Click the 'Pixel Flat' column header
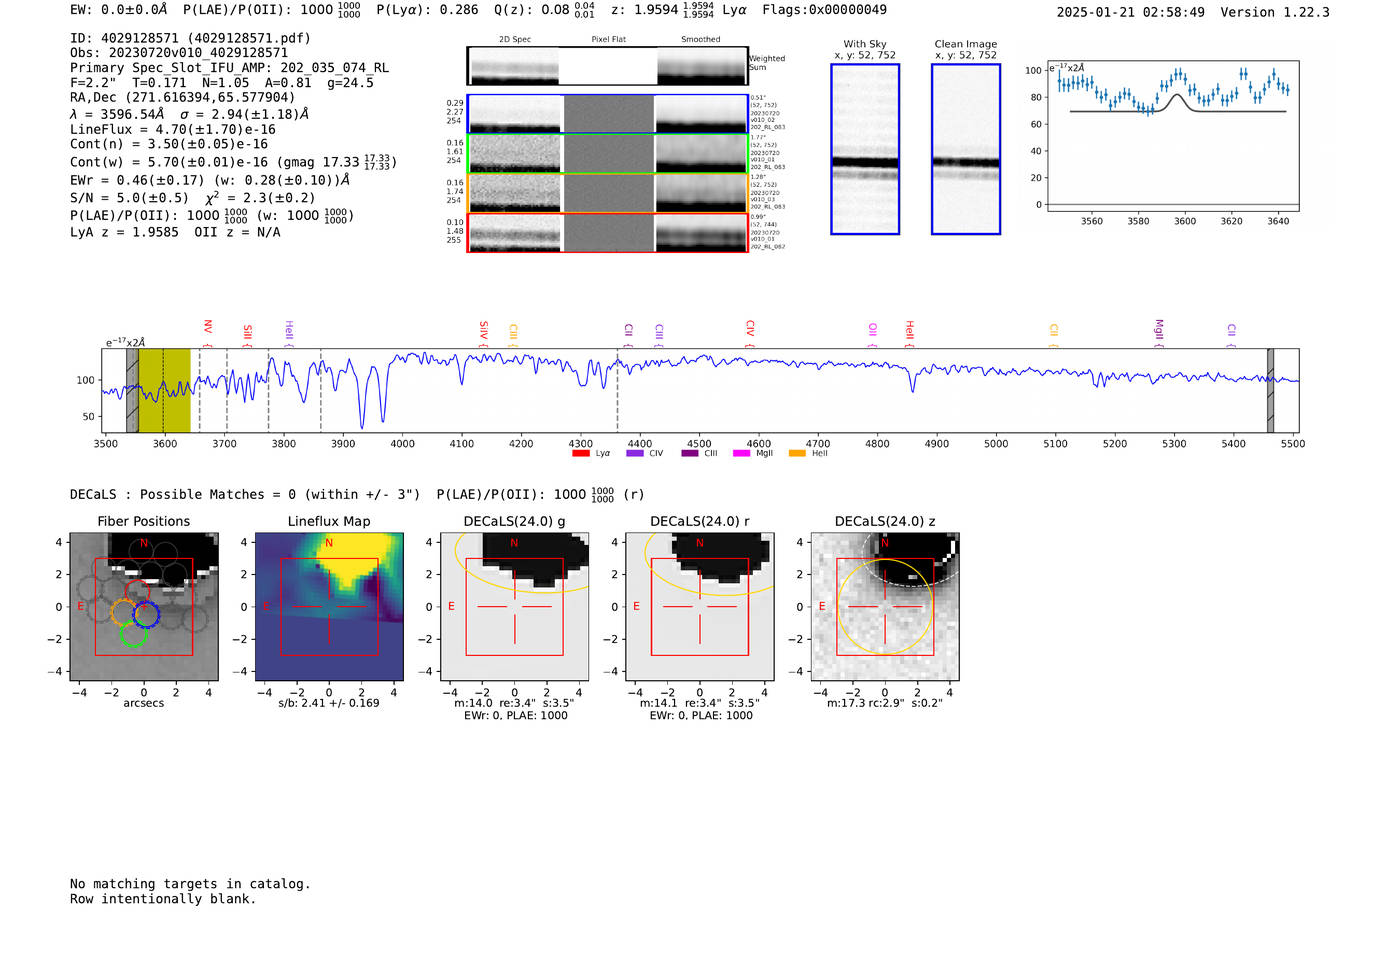 pos(609,40)
